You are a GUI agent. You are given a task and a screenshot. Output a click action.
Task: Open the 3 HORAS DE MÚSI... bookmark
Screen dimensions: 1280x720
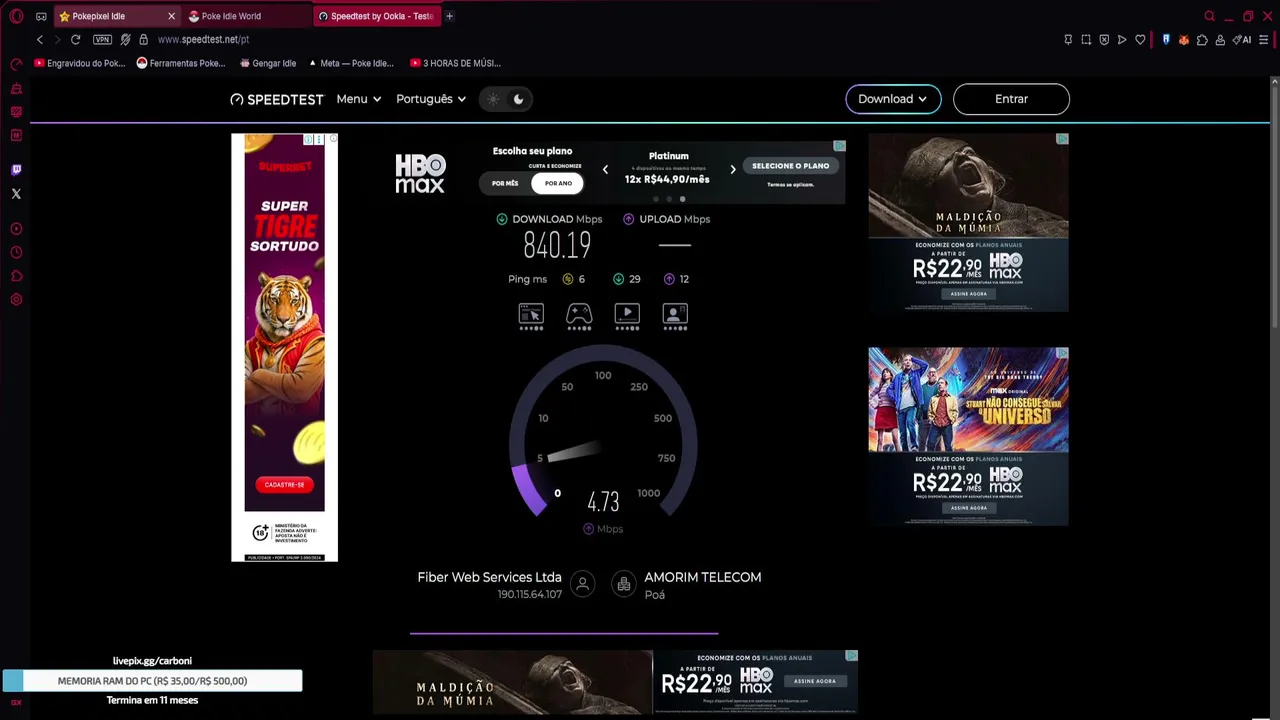[455, 63]
